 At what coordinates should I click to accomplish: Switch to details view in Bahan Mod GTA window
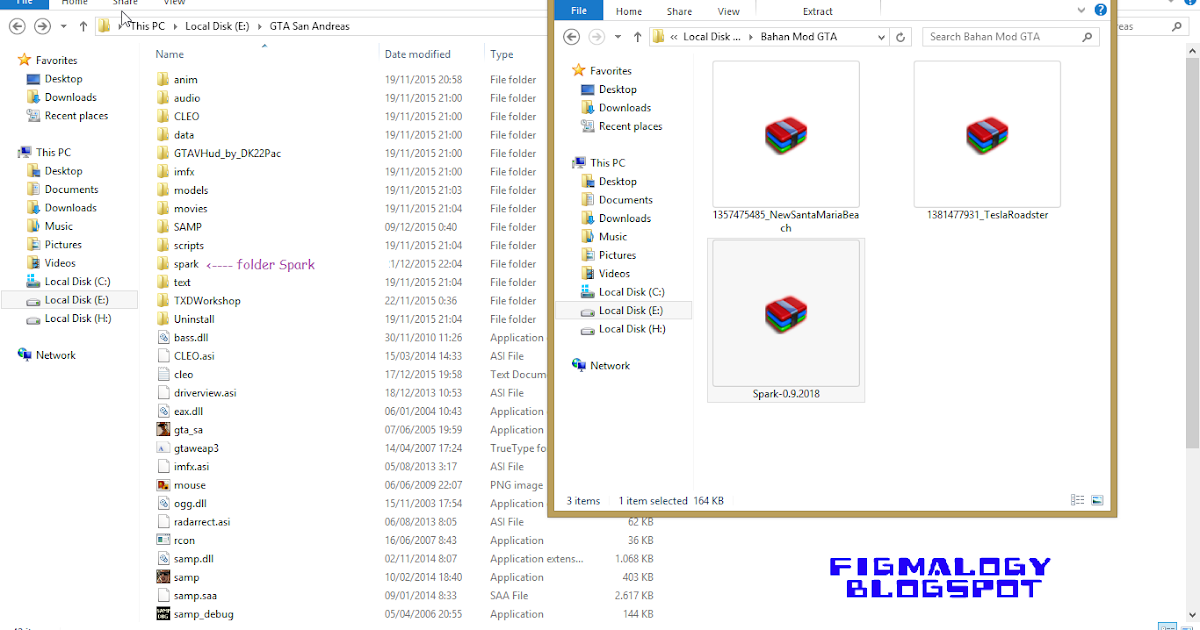pyautogui.click(x=1077, y=500)
